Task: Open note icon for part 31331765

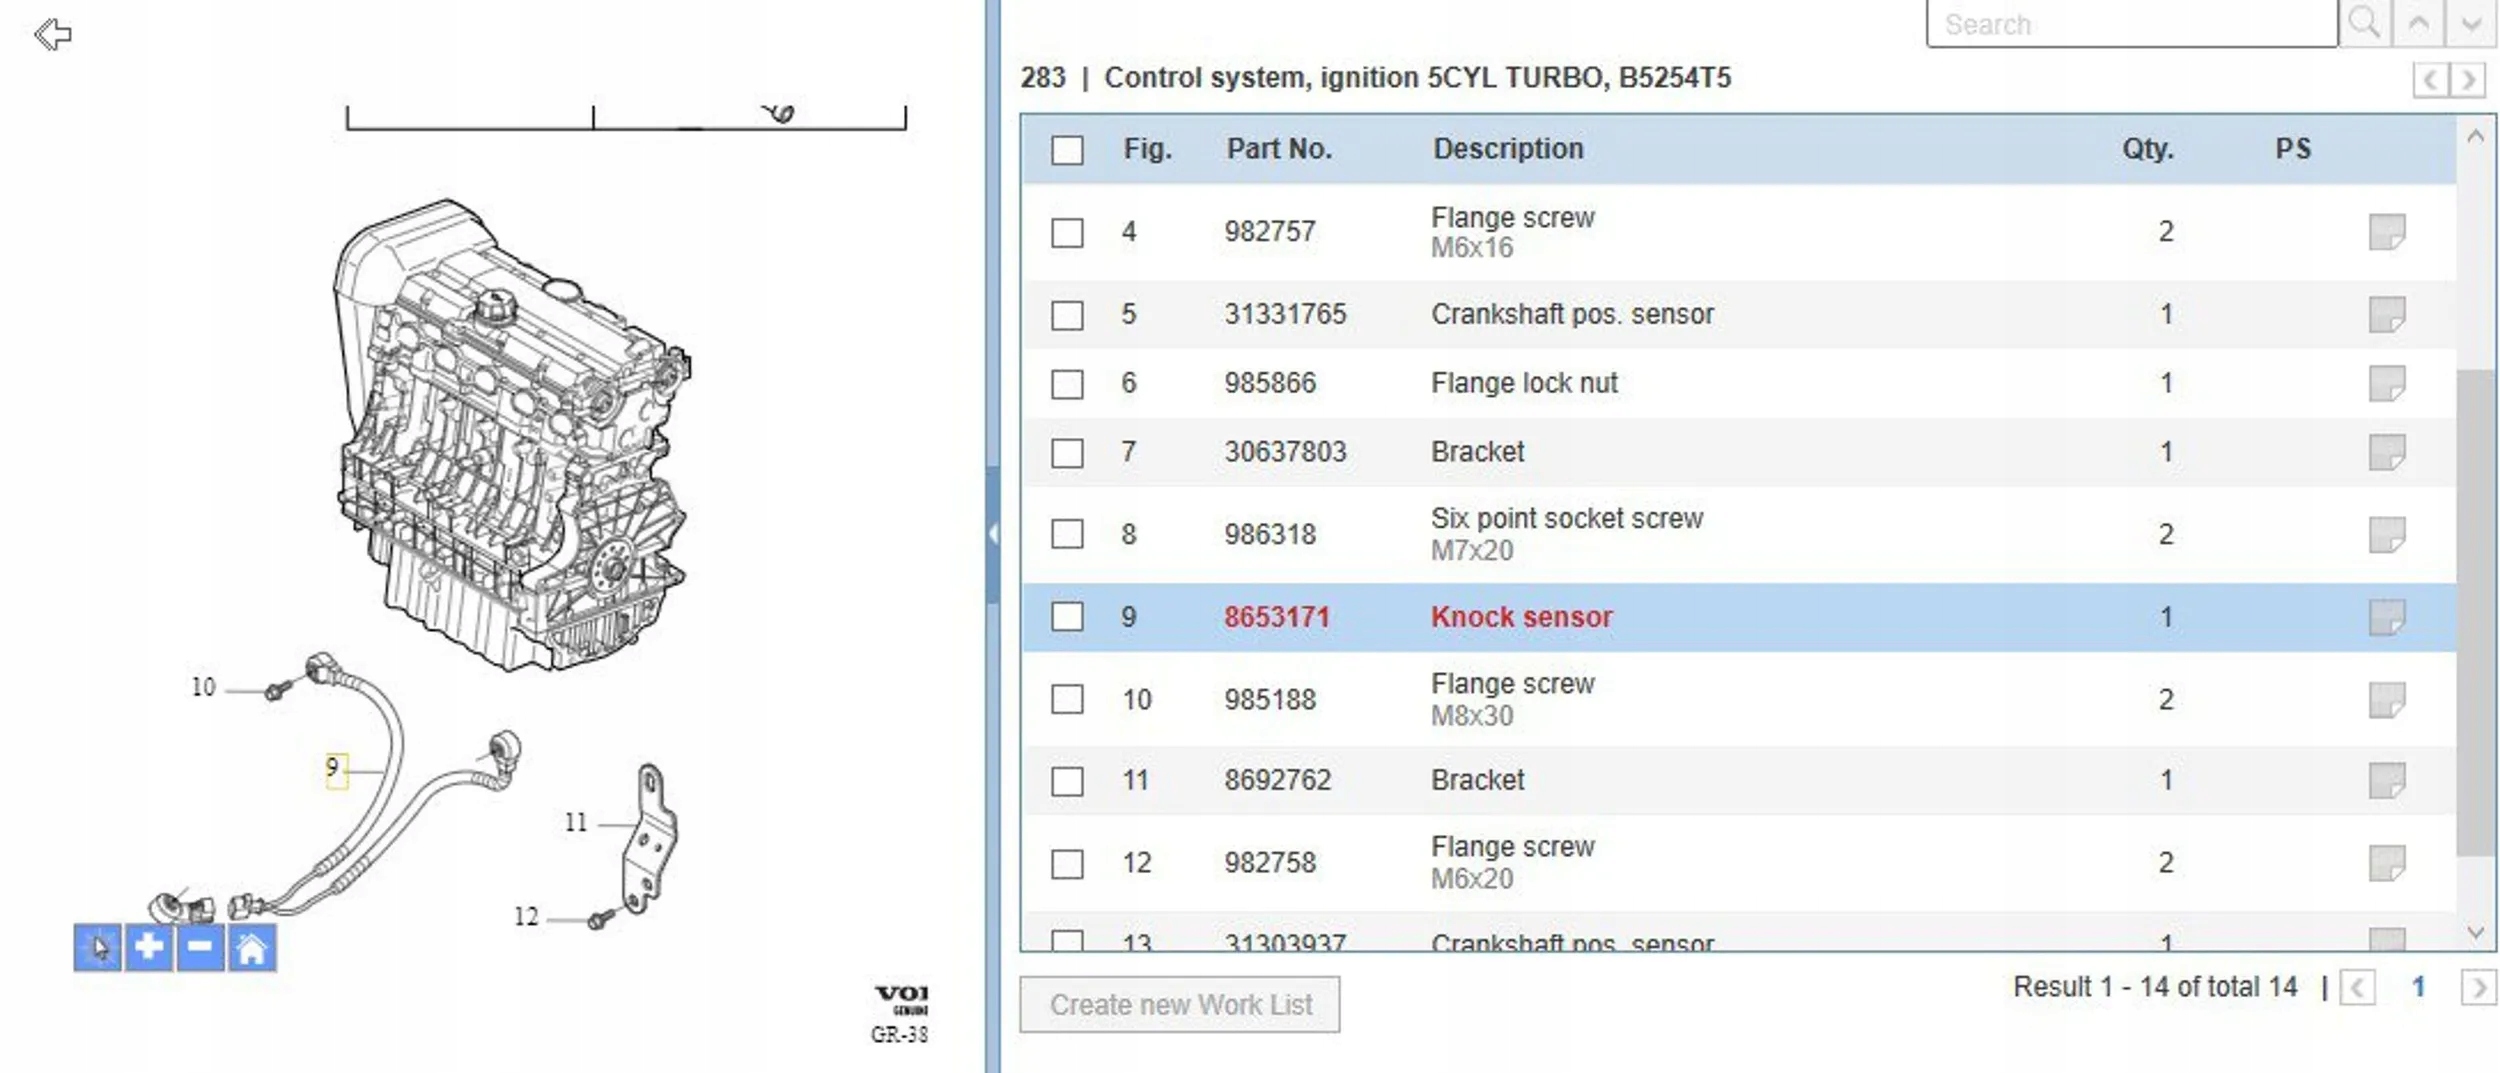Action: pos(2387,315)
